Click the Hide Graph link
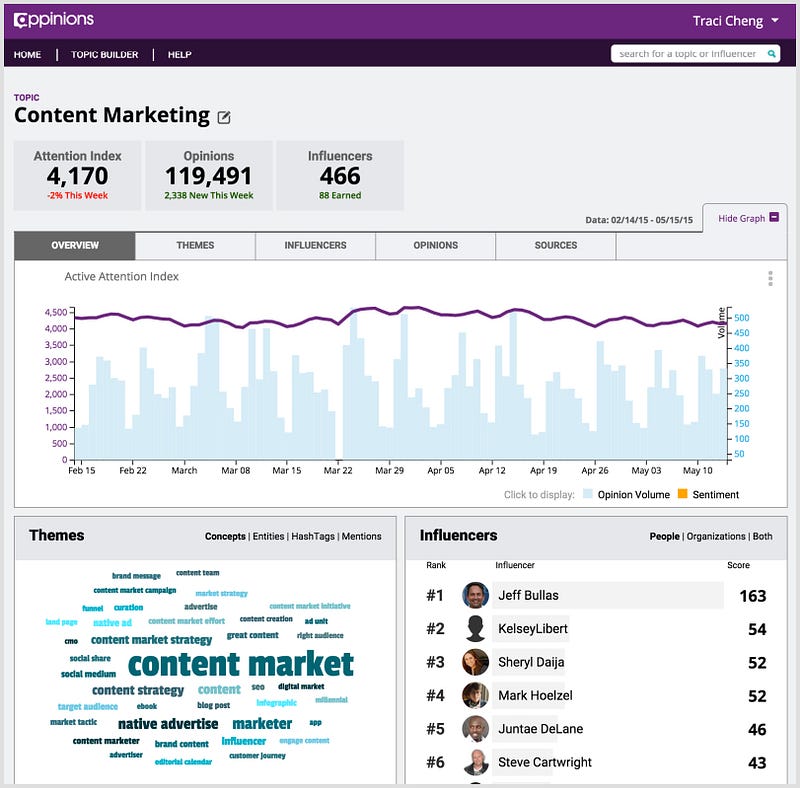This screenshot has width=800, height=788. [x=741, y=218]
